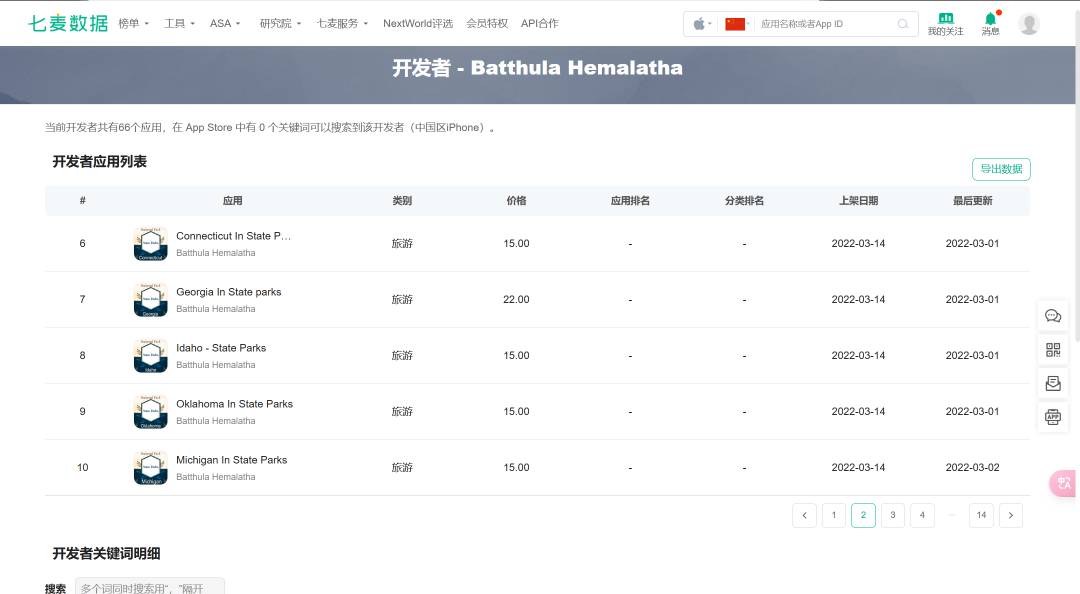This screenshot has height=594, width=1080.
Task: Click price 22.00 in Georgia row
Action: [517, 300]
